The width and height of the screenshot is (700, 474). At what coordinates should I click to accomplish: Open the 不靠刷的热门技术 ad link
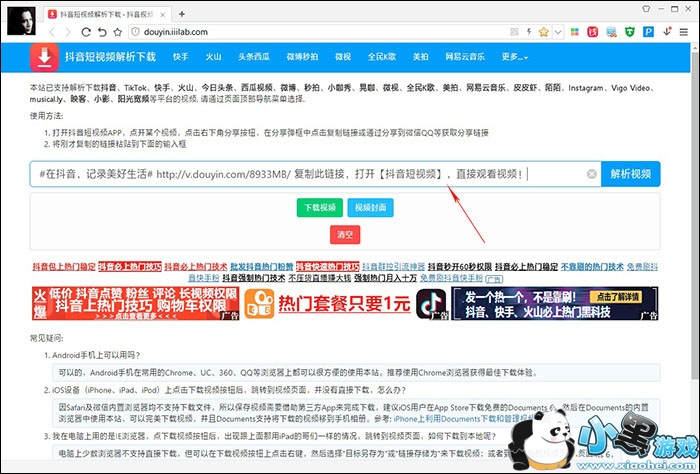[x=592, y=266]
